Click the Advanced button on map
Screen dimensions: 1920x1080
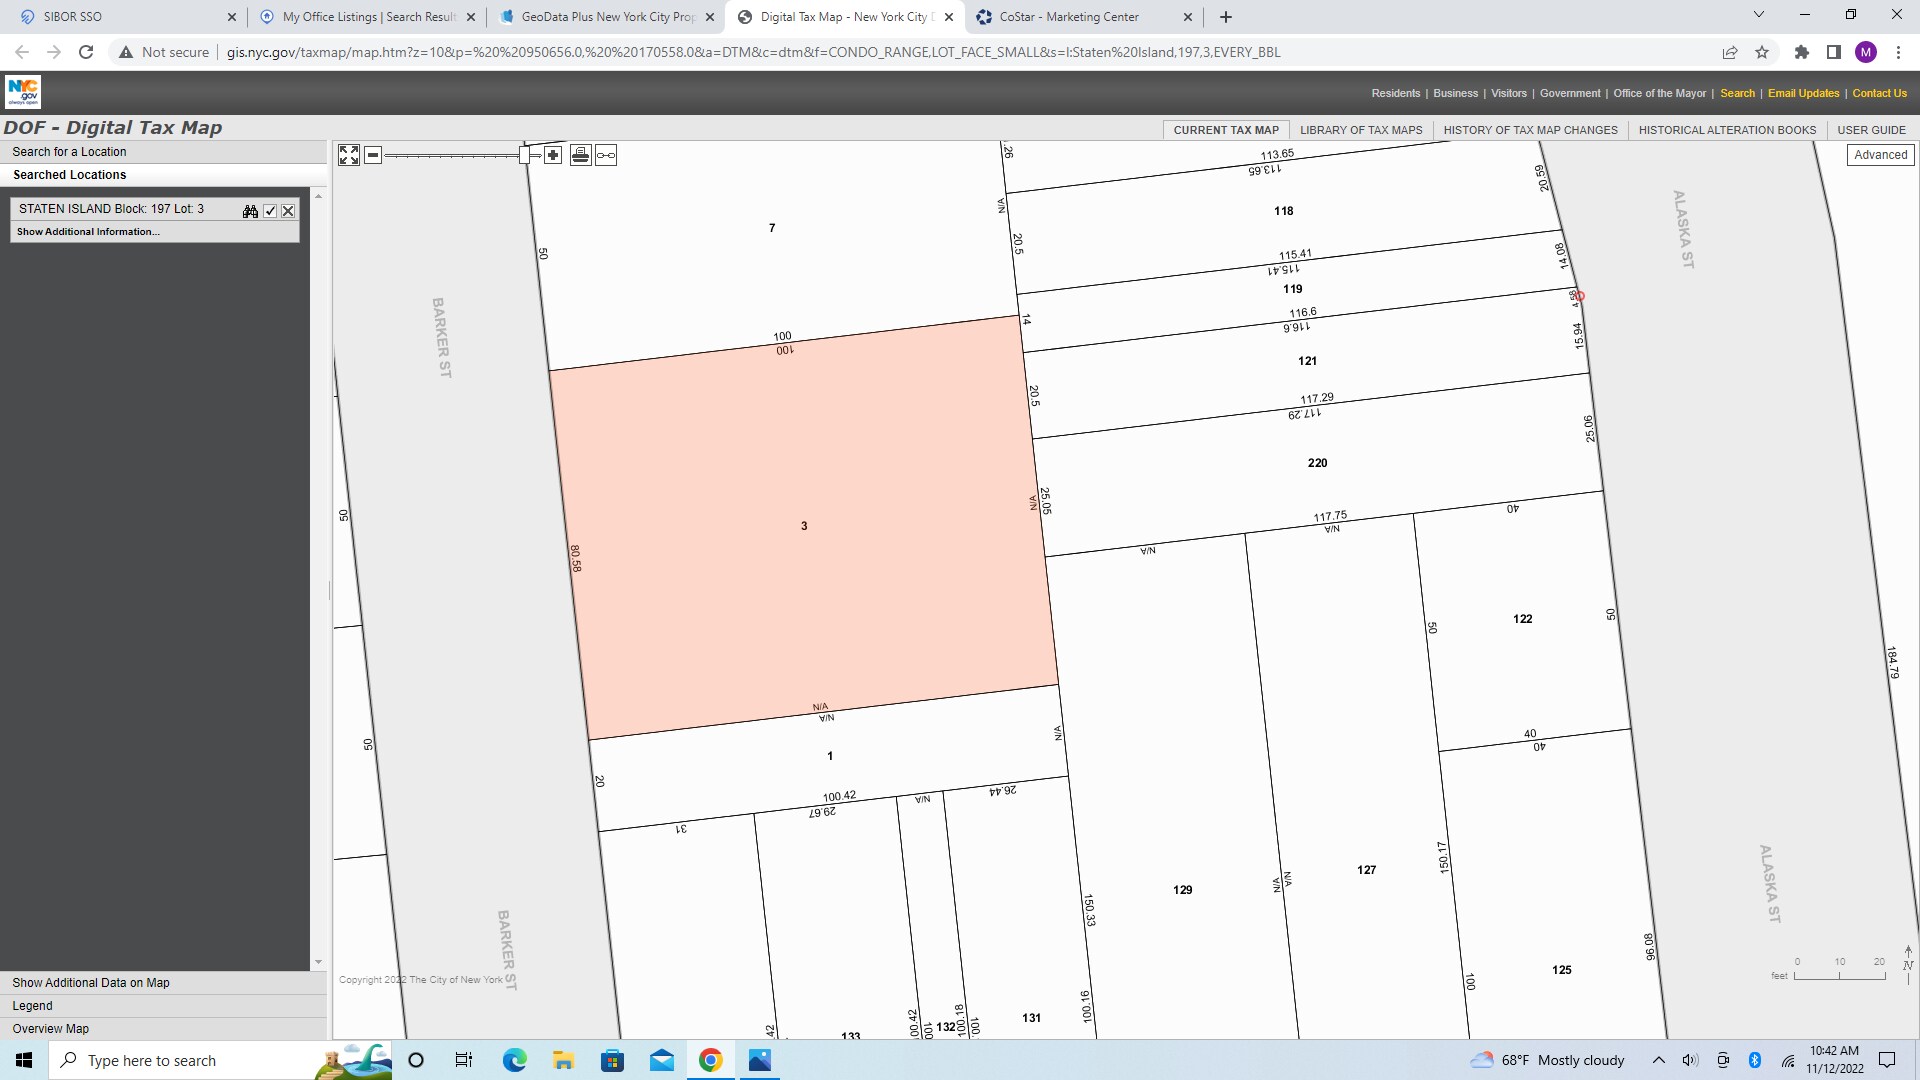point(1880,155)
